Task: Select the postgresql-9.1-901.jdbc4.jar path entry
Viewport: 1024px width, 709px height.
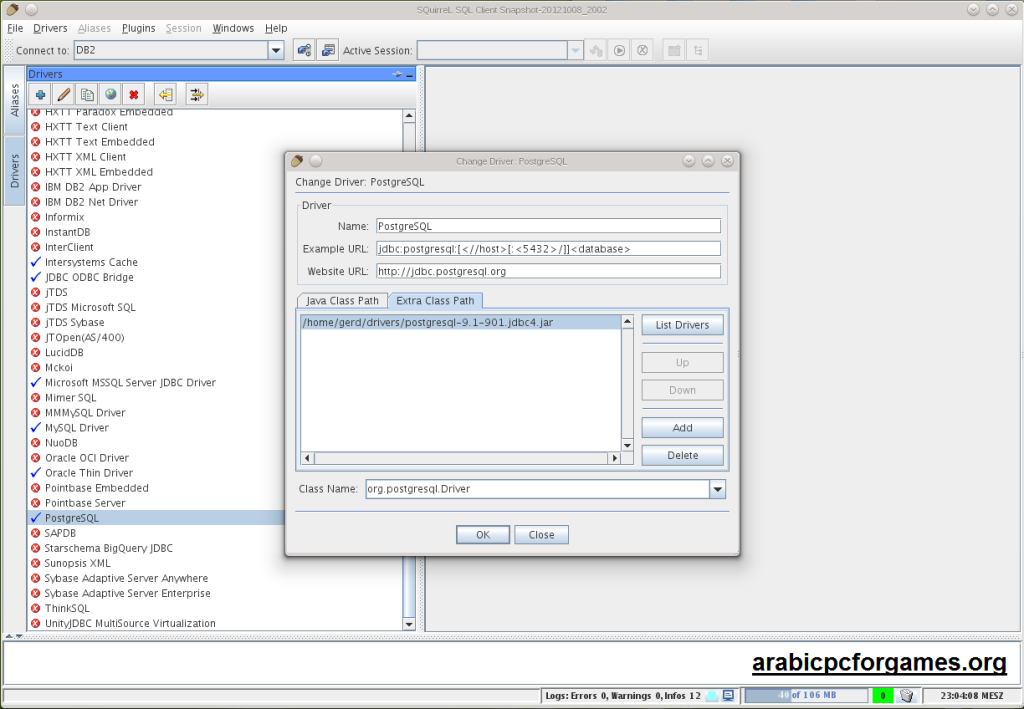Action: coord(460,323)
